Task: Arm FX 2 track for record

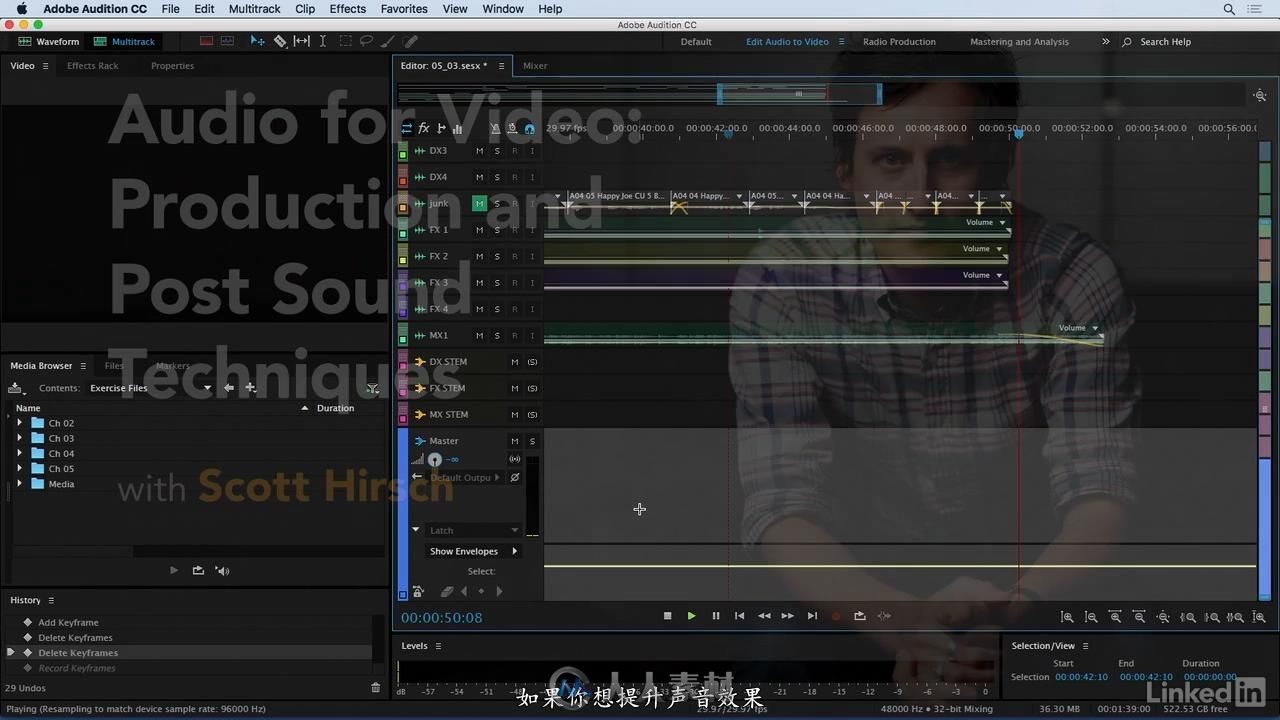Action: point(515,256)
